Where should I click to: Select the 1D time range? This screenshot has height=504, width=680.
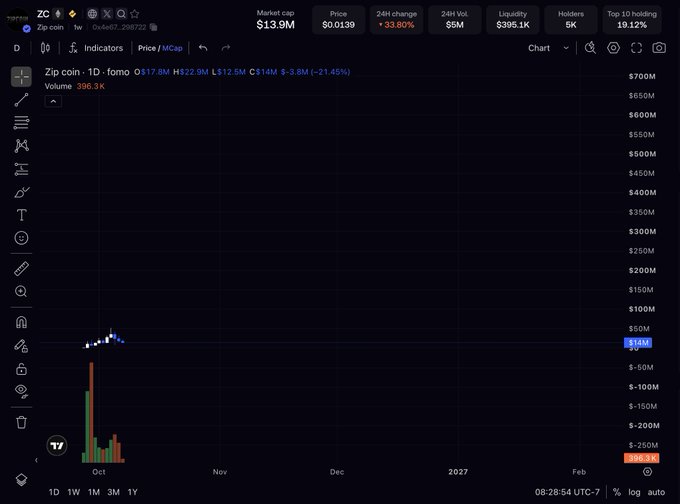54,492
